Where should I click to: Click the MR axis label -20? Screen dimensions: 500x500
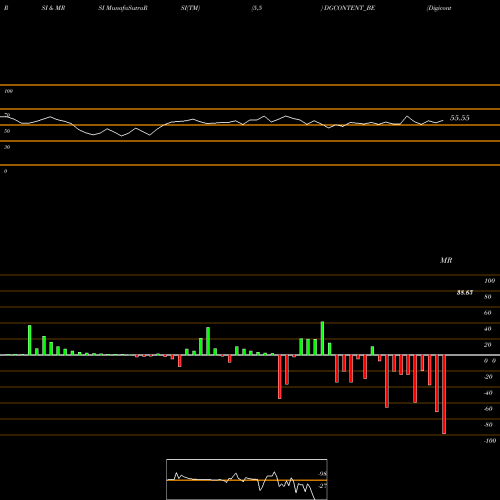pos(488,377)
